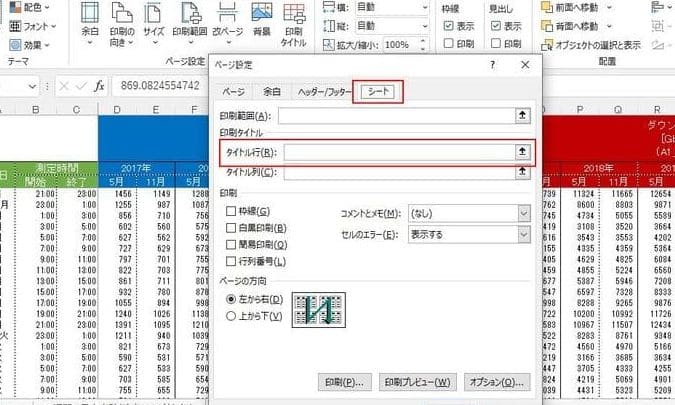Click the 印刷の向き (Orientation) ribbon icon

pos(123,24)
